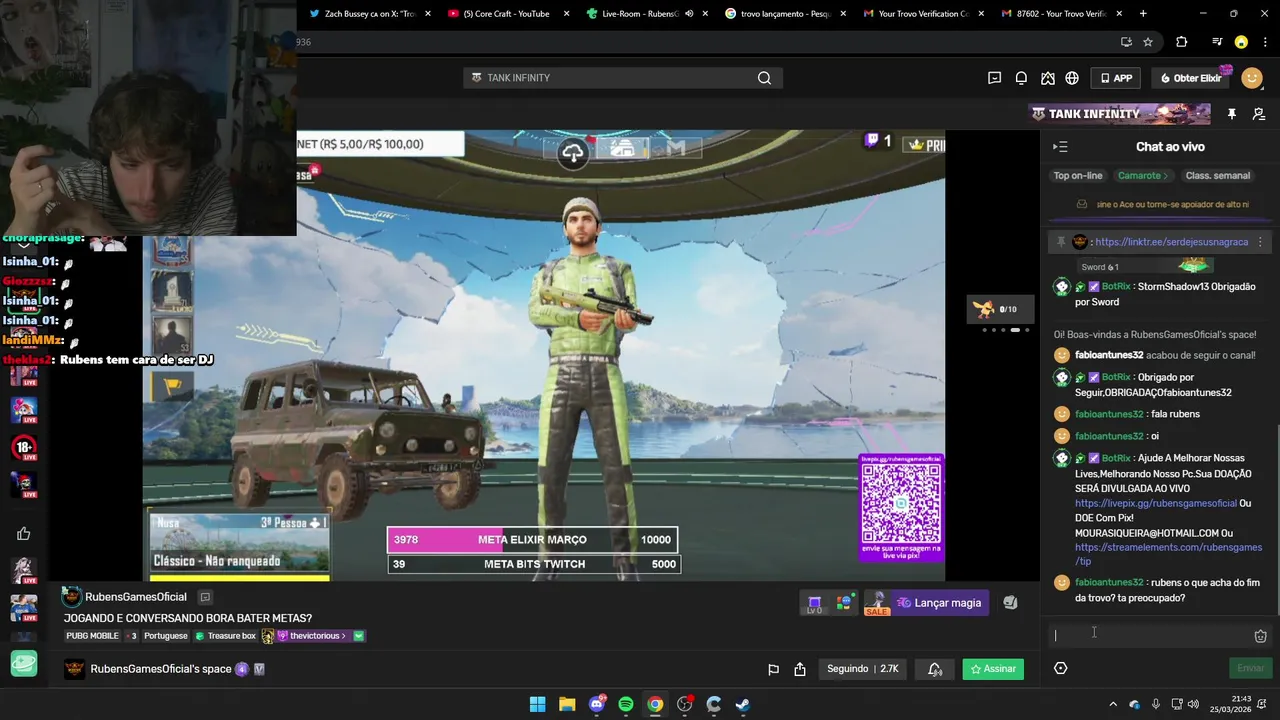
Task: Open the TANK INFINITY promo banner
Action: [1120, 114]
